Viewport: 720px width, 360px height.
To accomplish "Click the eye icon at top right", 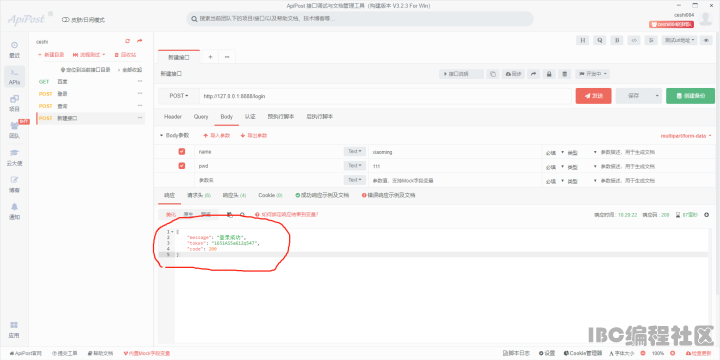I will (706, 40).
